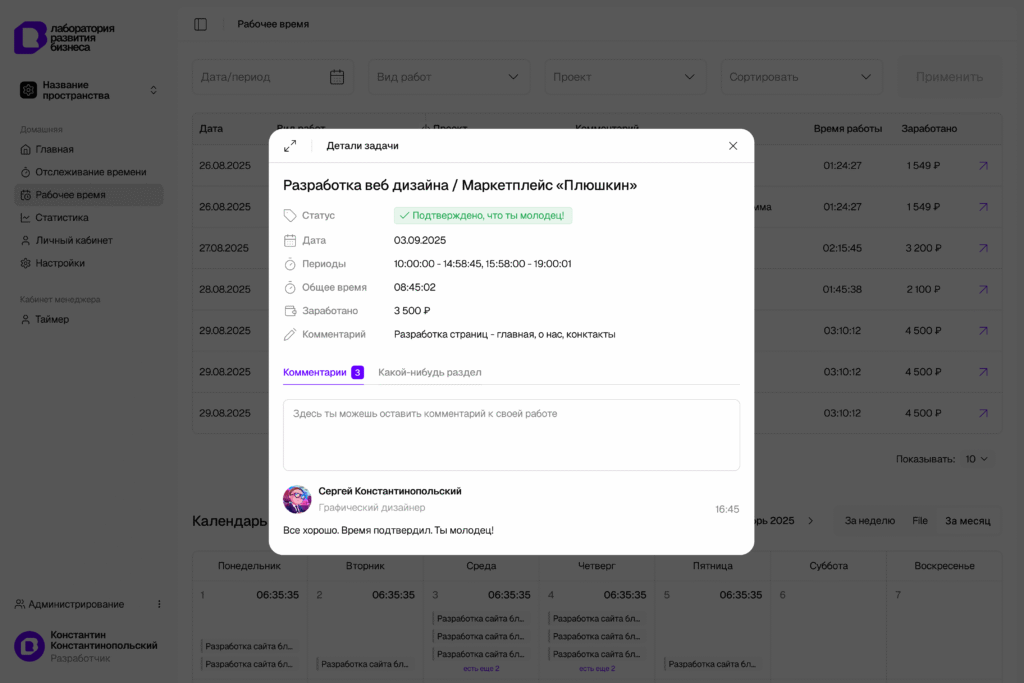The width and height of the screenshot is (1024, 683).
Task: Expand the Название пространства workspace switcher
Action: coord(153,90)
